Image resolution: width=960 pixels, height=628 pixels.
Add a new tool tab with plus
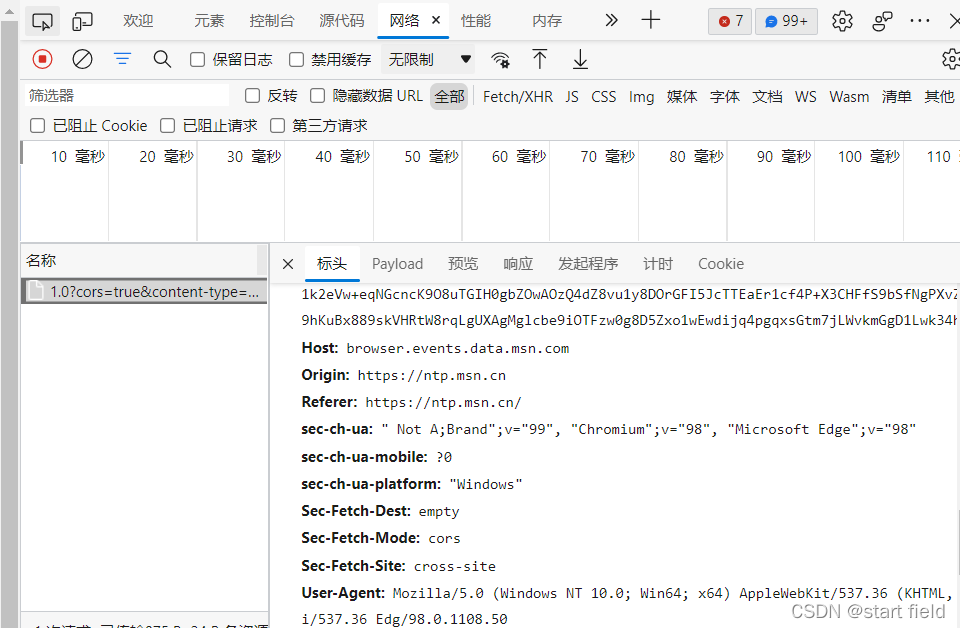click(x=650, y=20)
